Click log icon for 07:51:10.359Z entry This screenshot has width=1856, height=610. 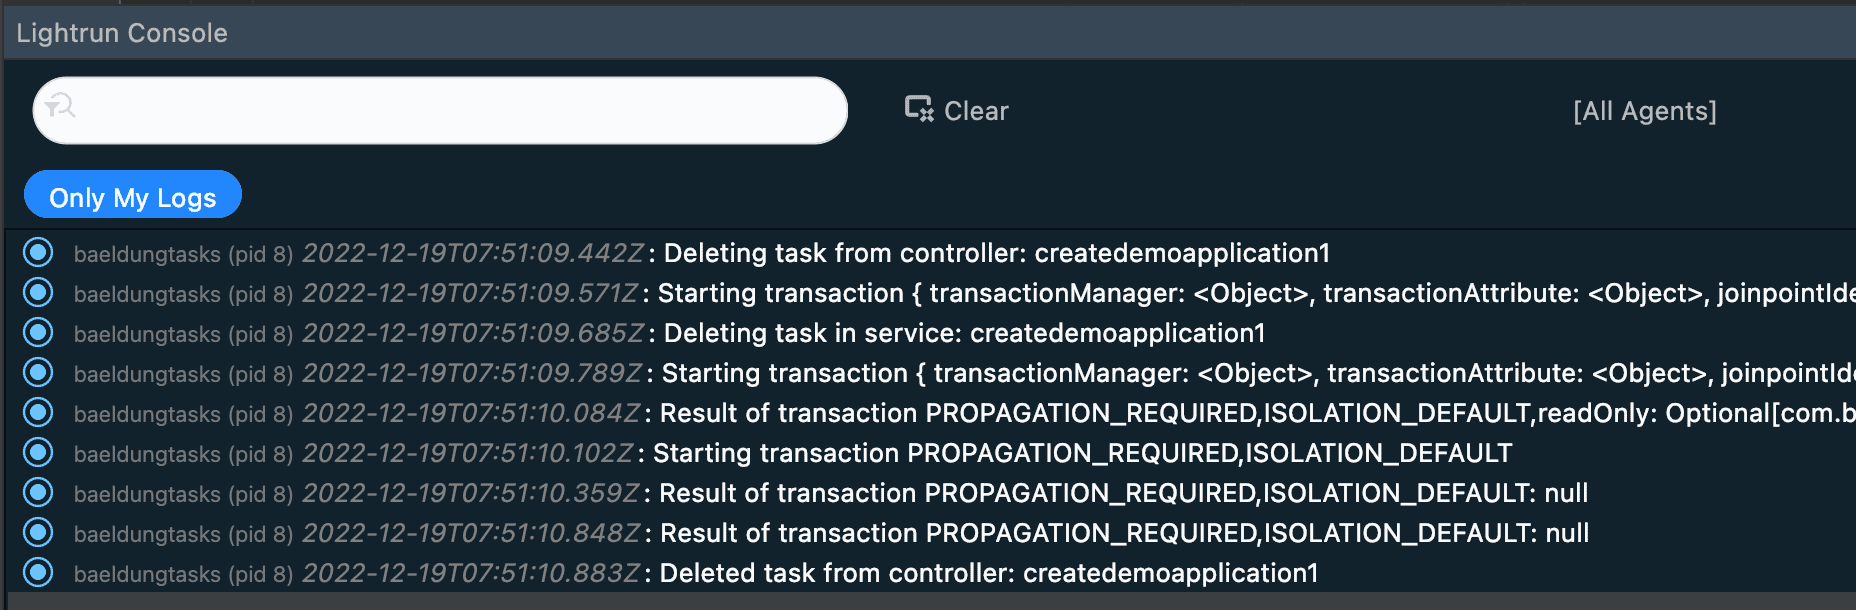pos(38,492)
